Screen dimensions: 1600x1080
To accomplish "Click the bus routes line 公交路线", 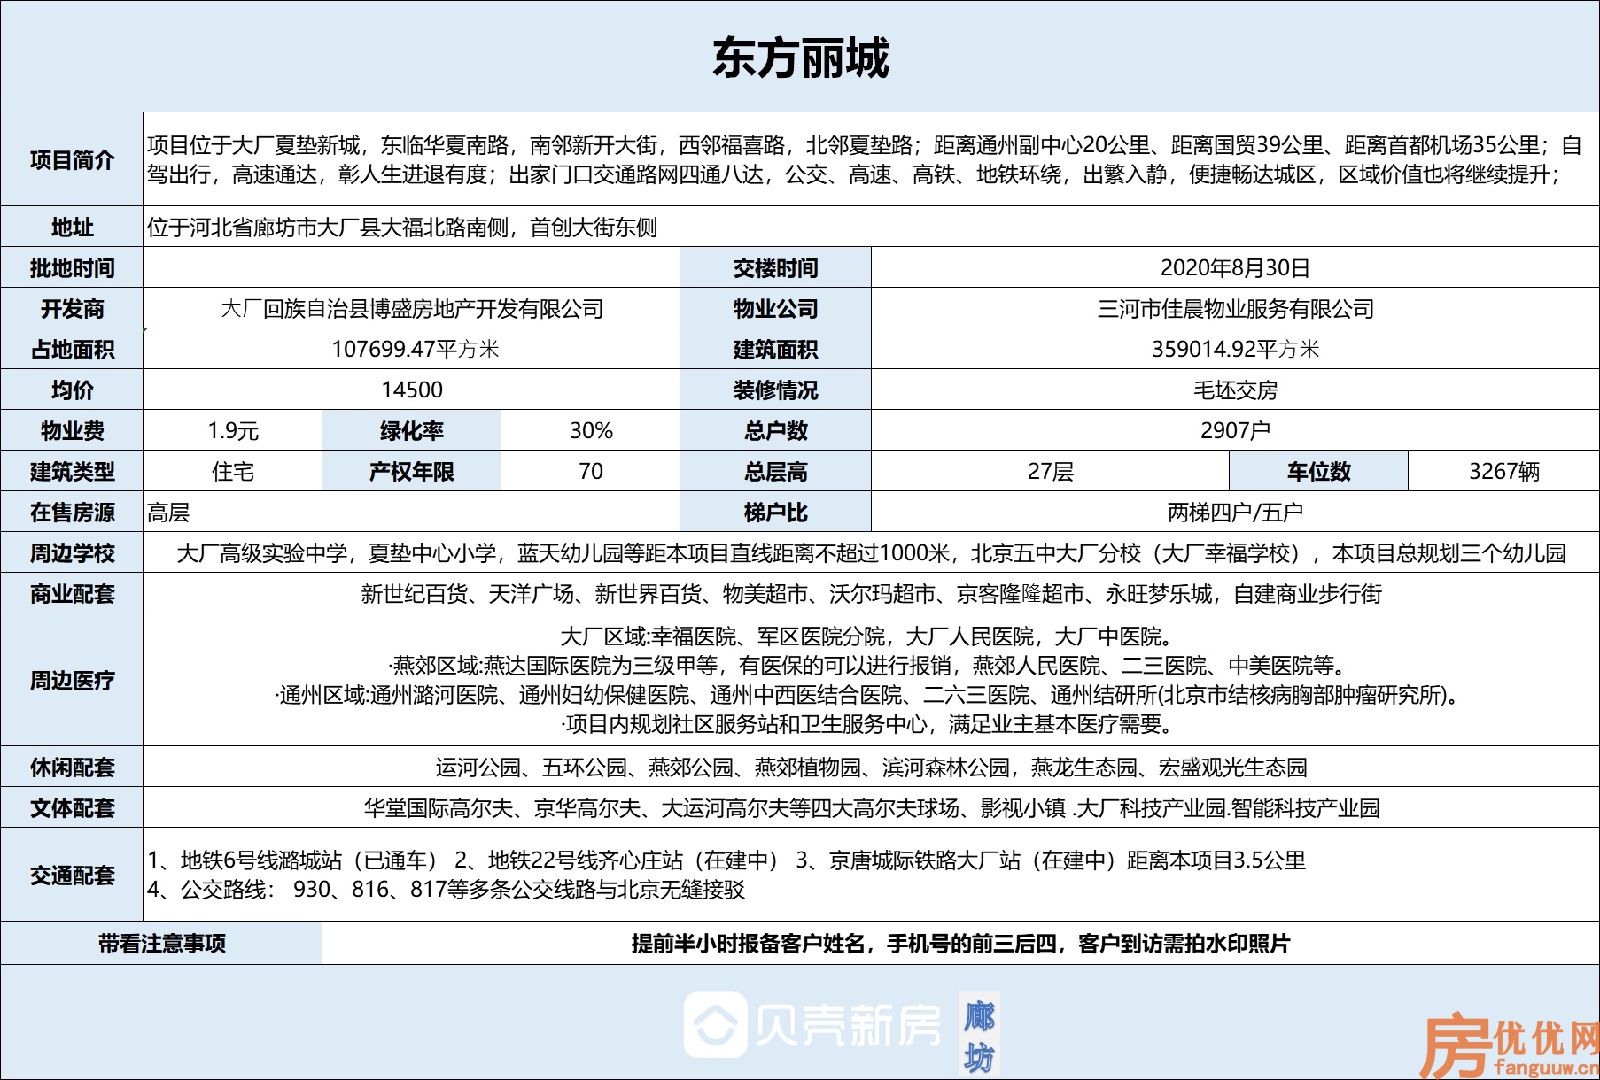I will [446, 889].
